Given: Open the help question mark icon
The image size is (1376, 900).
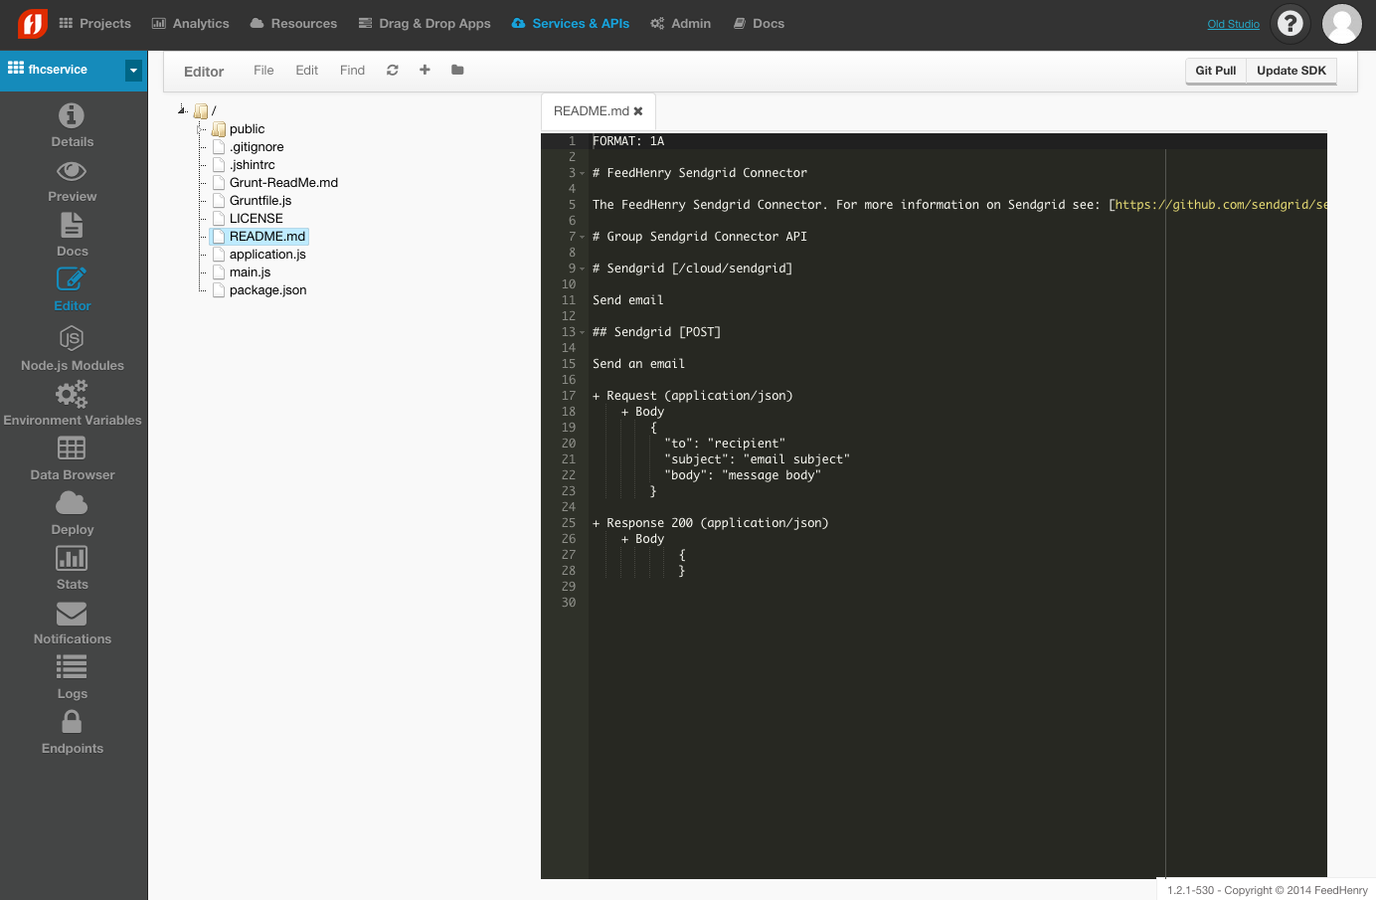Looking at the screenshot, I should 1291,23.
